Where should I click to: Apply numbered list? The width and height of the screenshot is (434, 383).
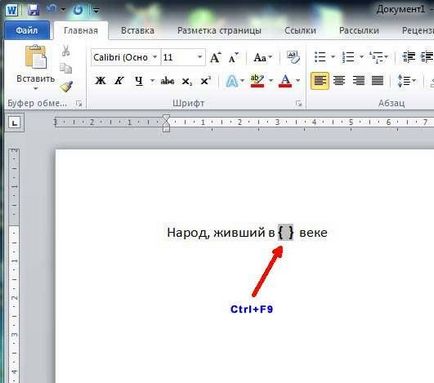click(348, 57)
